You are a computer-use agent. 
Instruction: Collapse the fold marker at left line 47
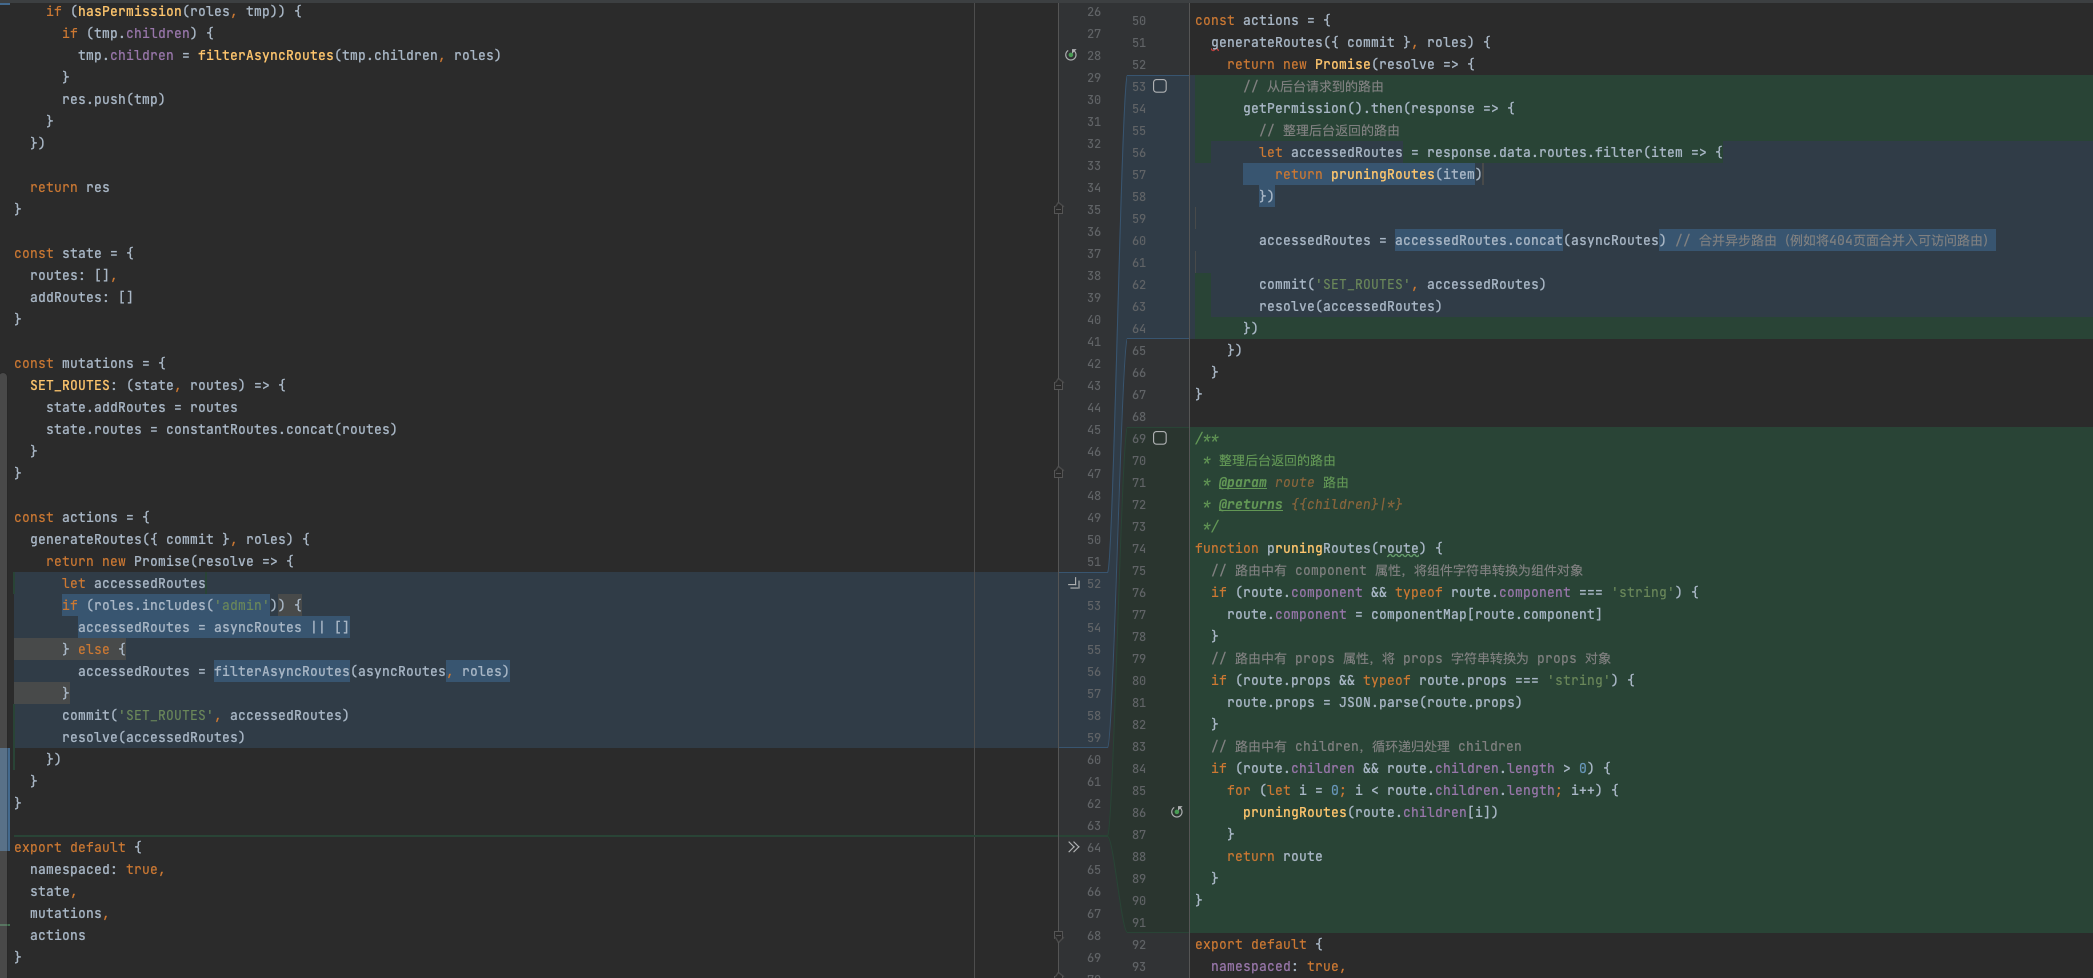[1058, 473]
